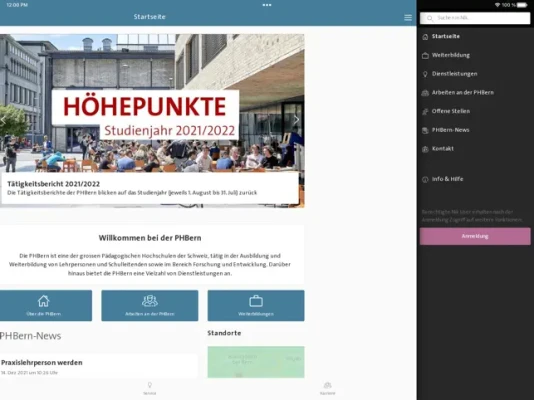Show previous carousel slide with left arrow

coord(3,120)
